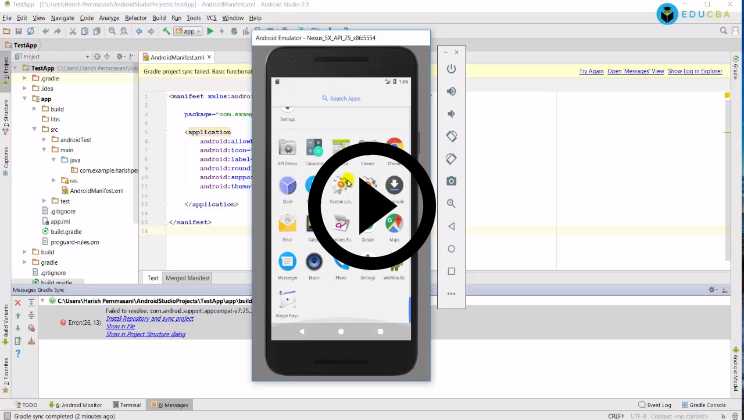The width and height of the screenshot is (744, 420).
Task: Take an emulator screenshot with camera icon
Action: pyautogui.click(x=451, y=180)
